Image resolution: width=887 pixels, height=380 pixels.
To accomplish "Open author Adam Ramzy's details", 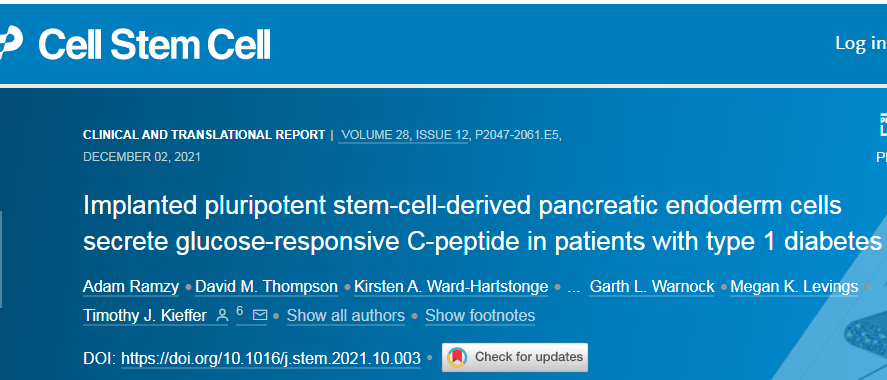I will tap(131, 287).
